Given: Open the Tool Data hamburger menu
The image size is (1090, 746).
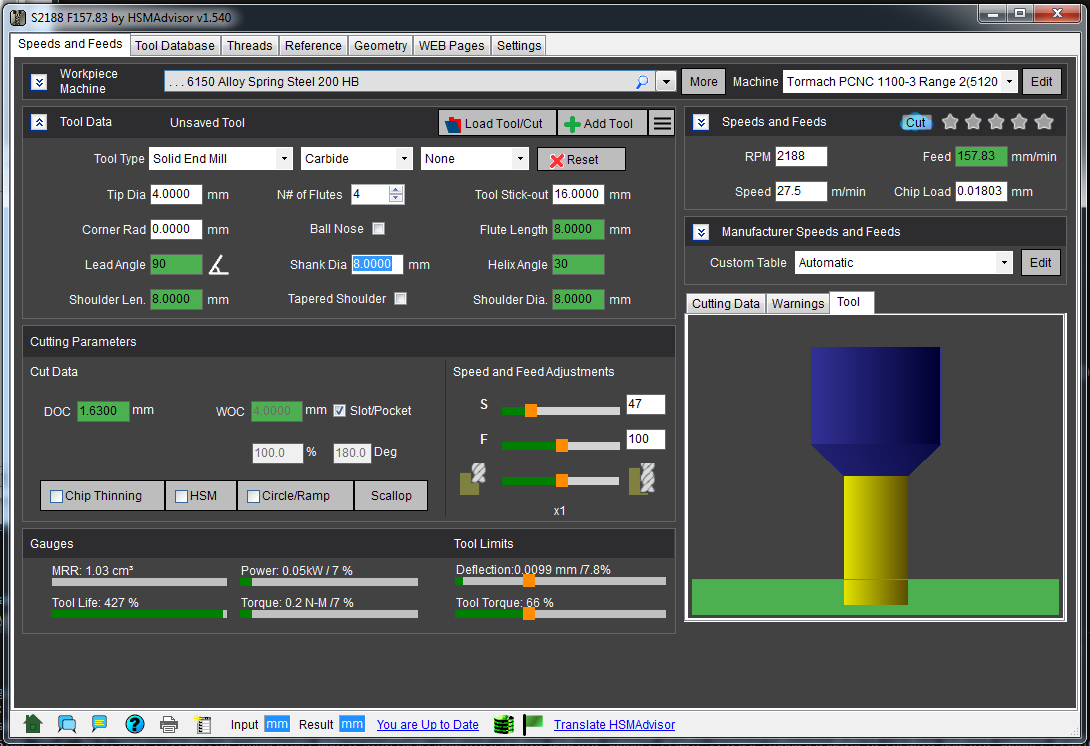Looking at the screenshot, I should tap(662, 123).
